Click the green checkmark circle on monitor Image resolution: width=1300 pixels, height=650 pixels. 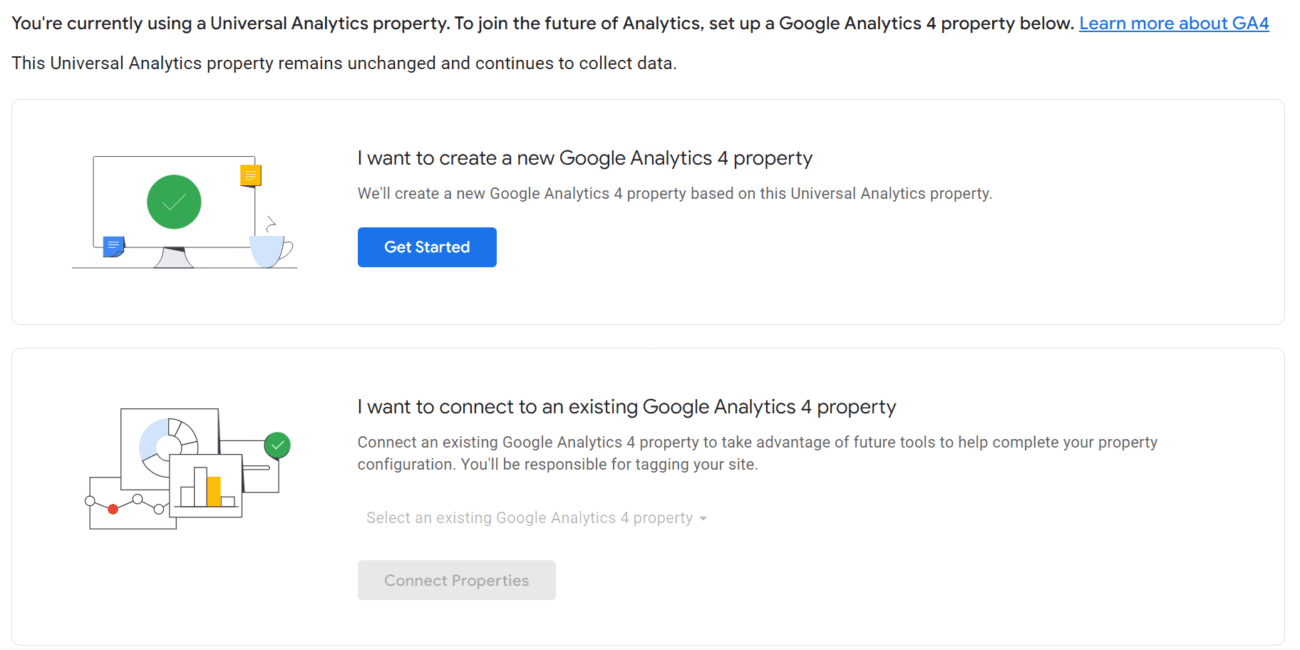(x=174, y=201)
